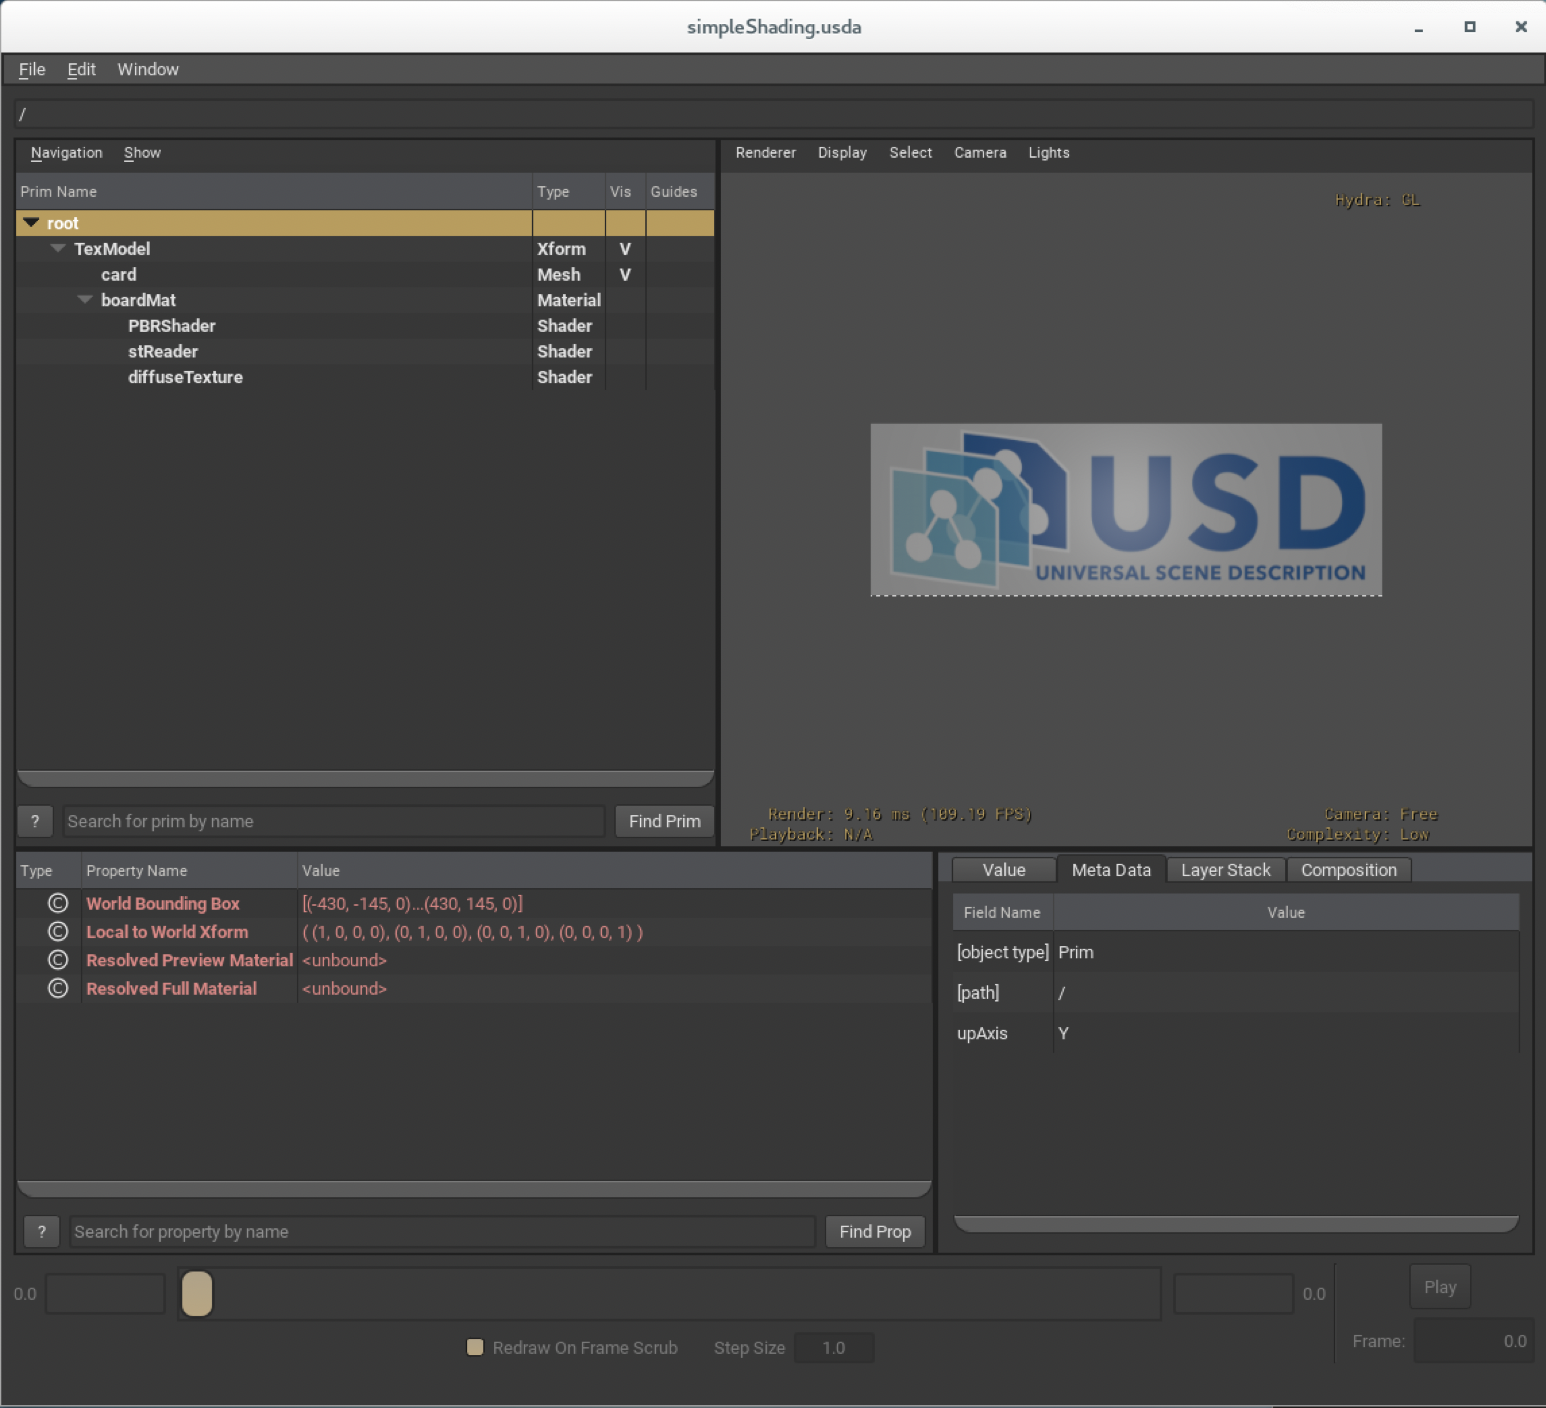Toggle Redraw On Frame Scrub checkbox

coord(476,1347)
